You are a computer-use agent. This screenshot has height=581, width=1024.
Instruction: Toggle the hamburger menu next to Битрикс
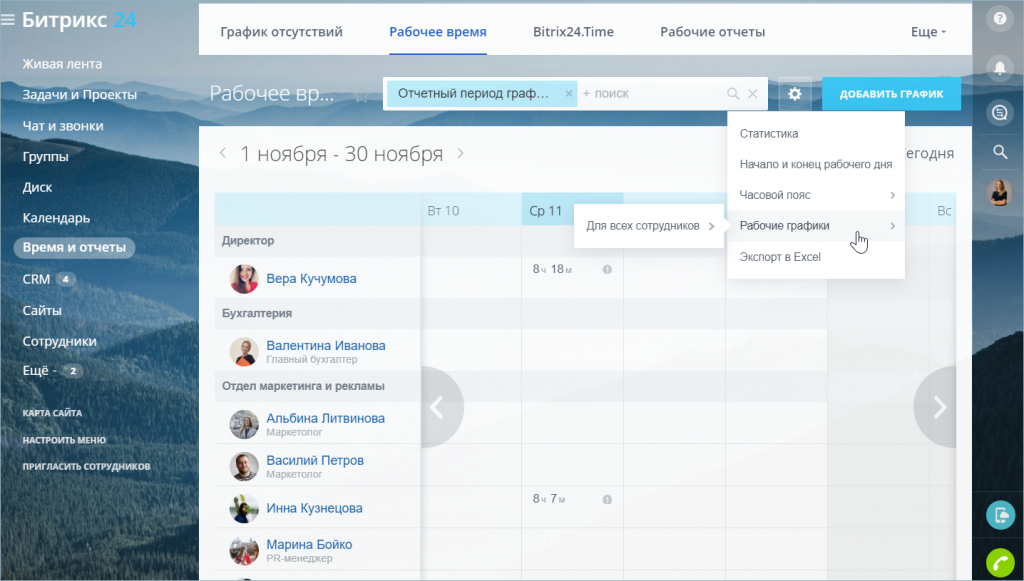tap(8, 20)
